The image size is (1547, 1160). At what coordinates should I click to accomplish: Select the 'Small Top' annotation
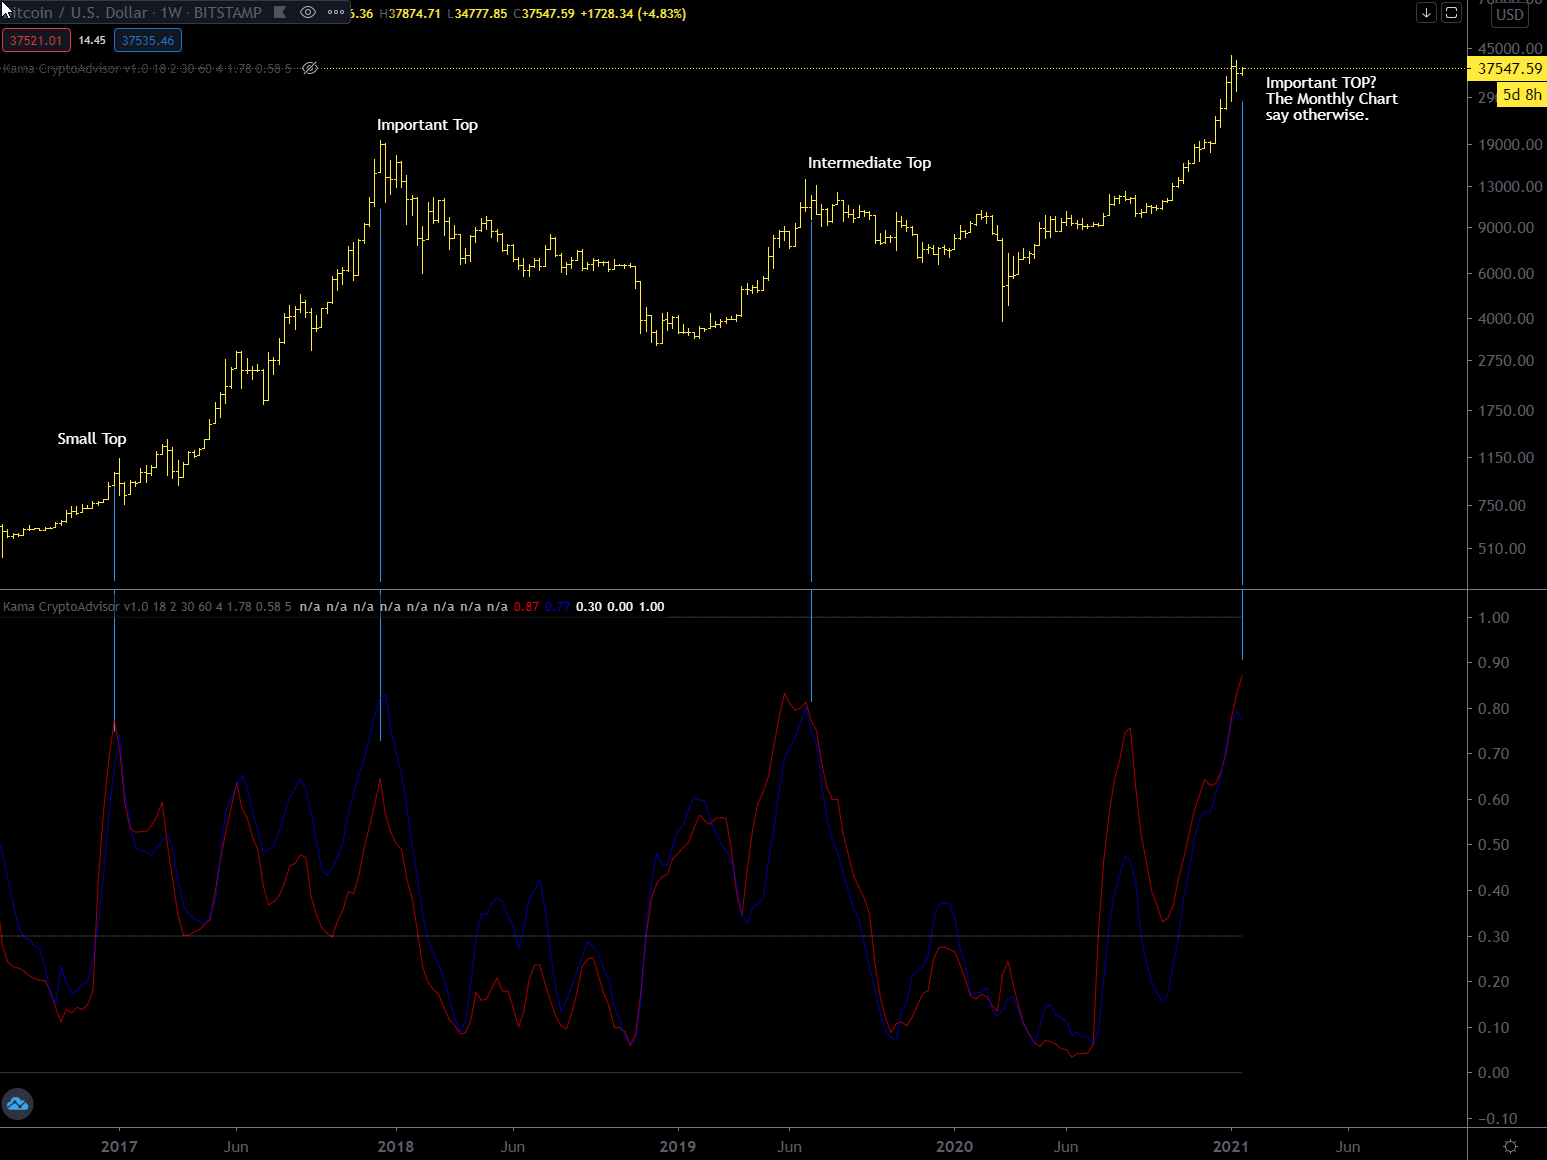[x=92, y=439]
